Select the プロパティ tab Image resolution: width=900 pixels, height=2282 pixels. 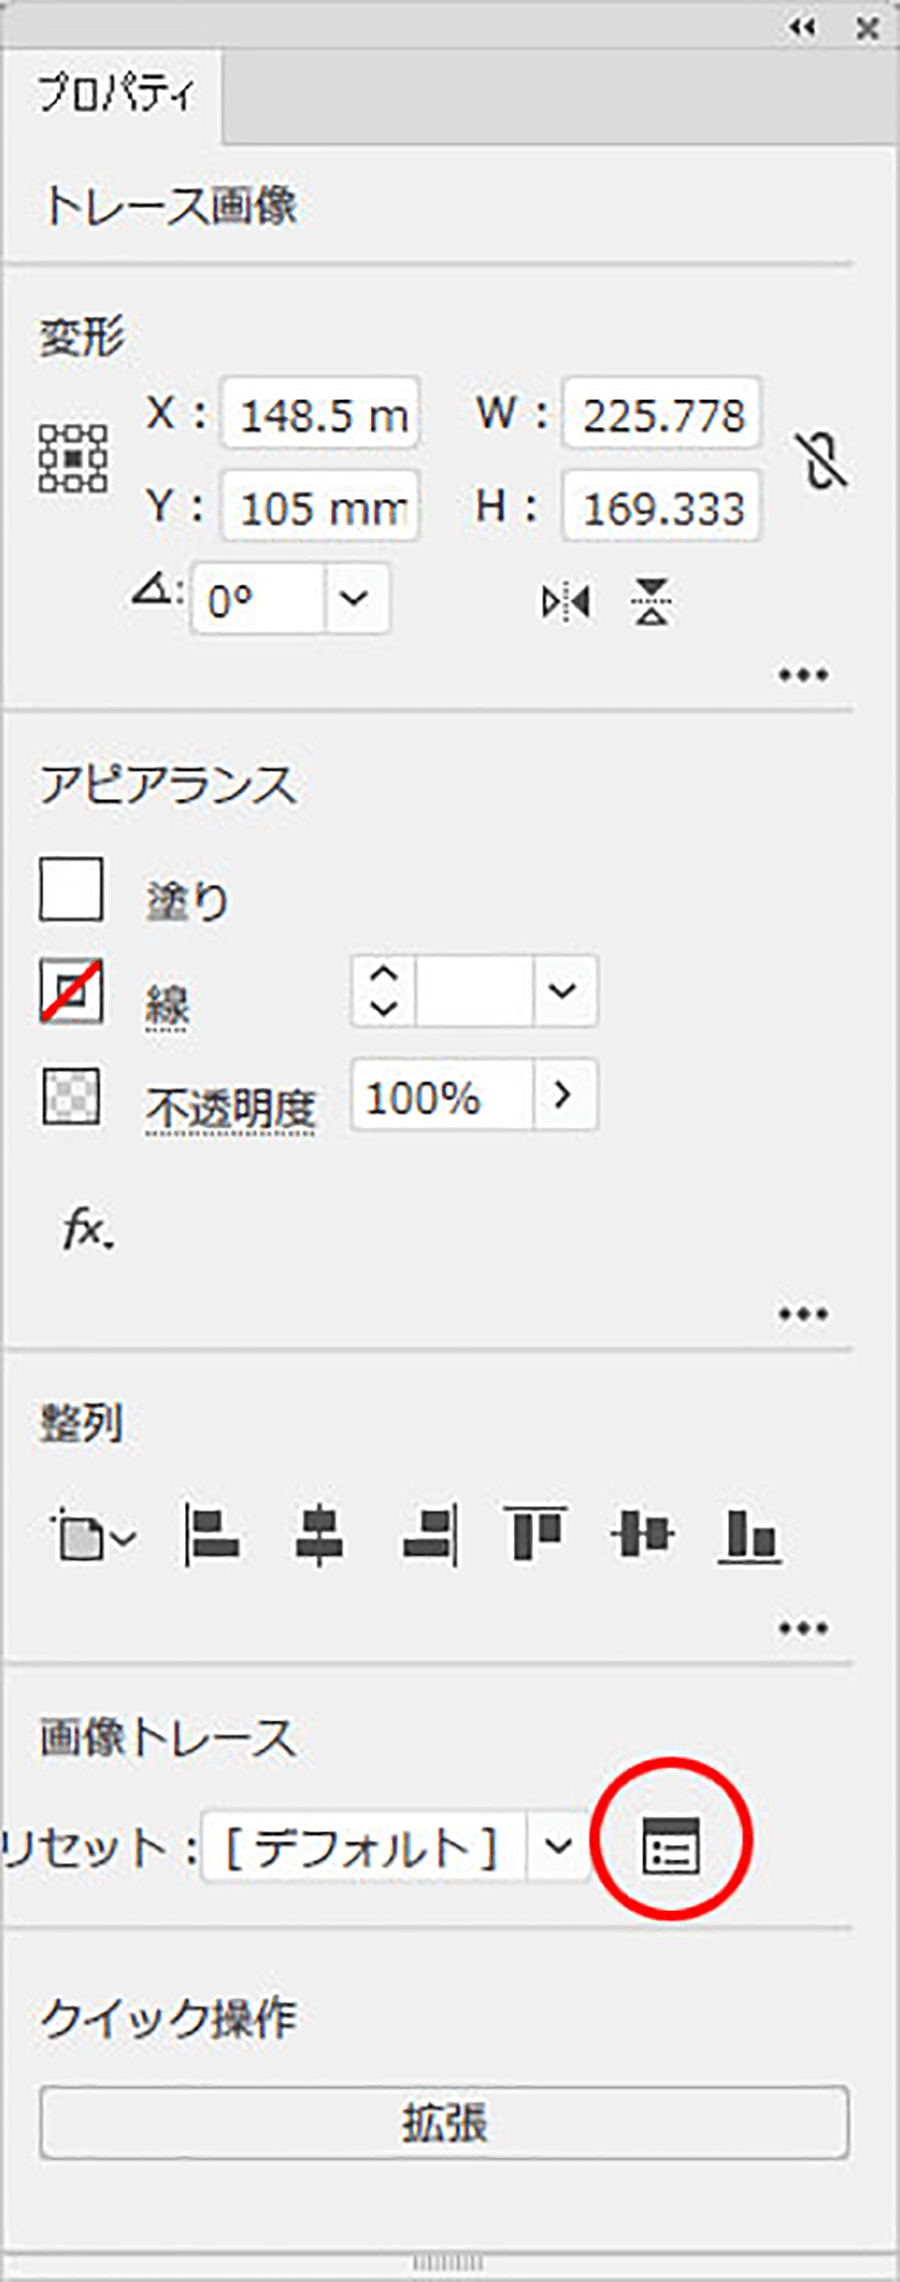click(x=114, y=94)
